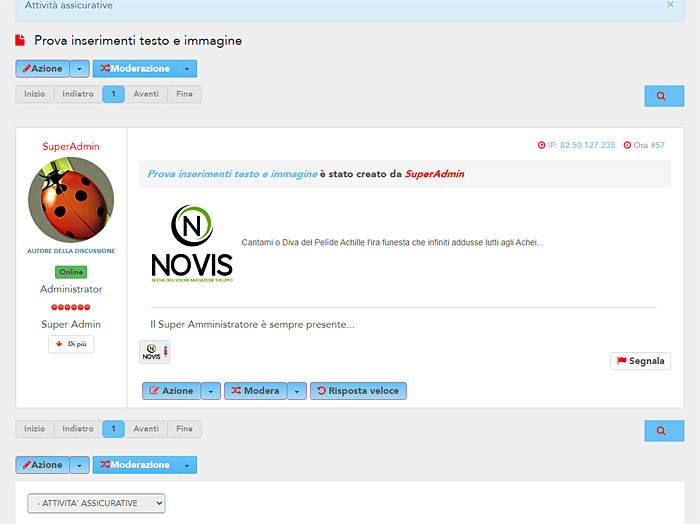This screenshot has height=524, width=700.
Task: Expand the post Modera dropdown arrow
Action: coord(297,391)
